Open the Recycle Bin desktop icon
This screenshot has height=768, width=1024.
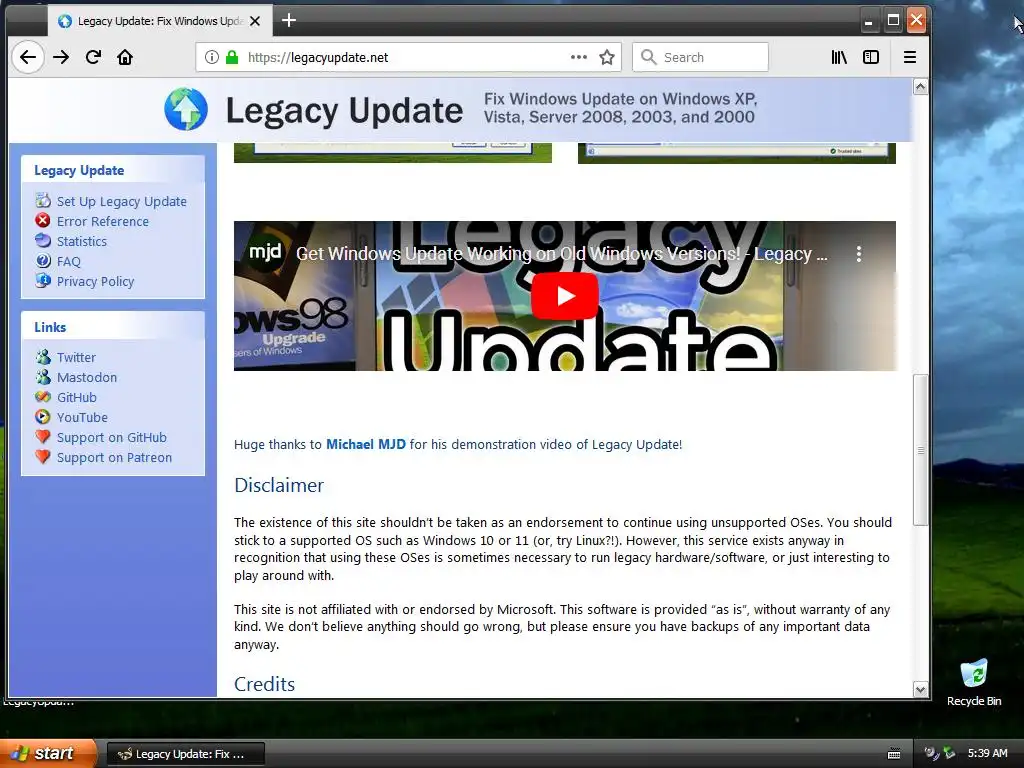pyautogui.click(x=974, y=683)
